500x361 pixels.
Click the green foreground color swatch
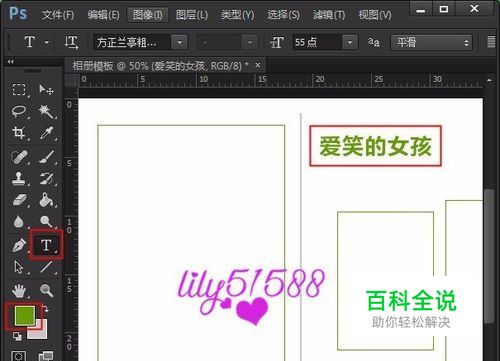click(25, 315)
